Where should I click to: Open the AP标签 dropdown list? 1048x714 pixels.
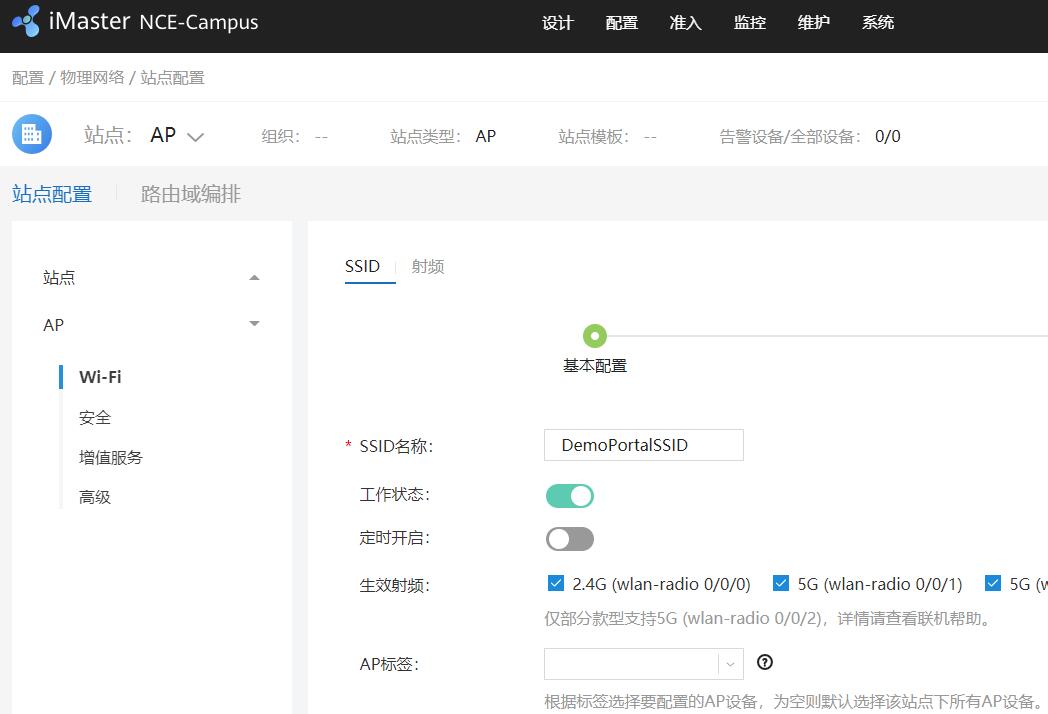point(729,663)
